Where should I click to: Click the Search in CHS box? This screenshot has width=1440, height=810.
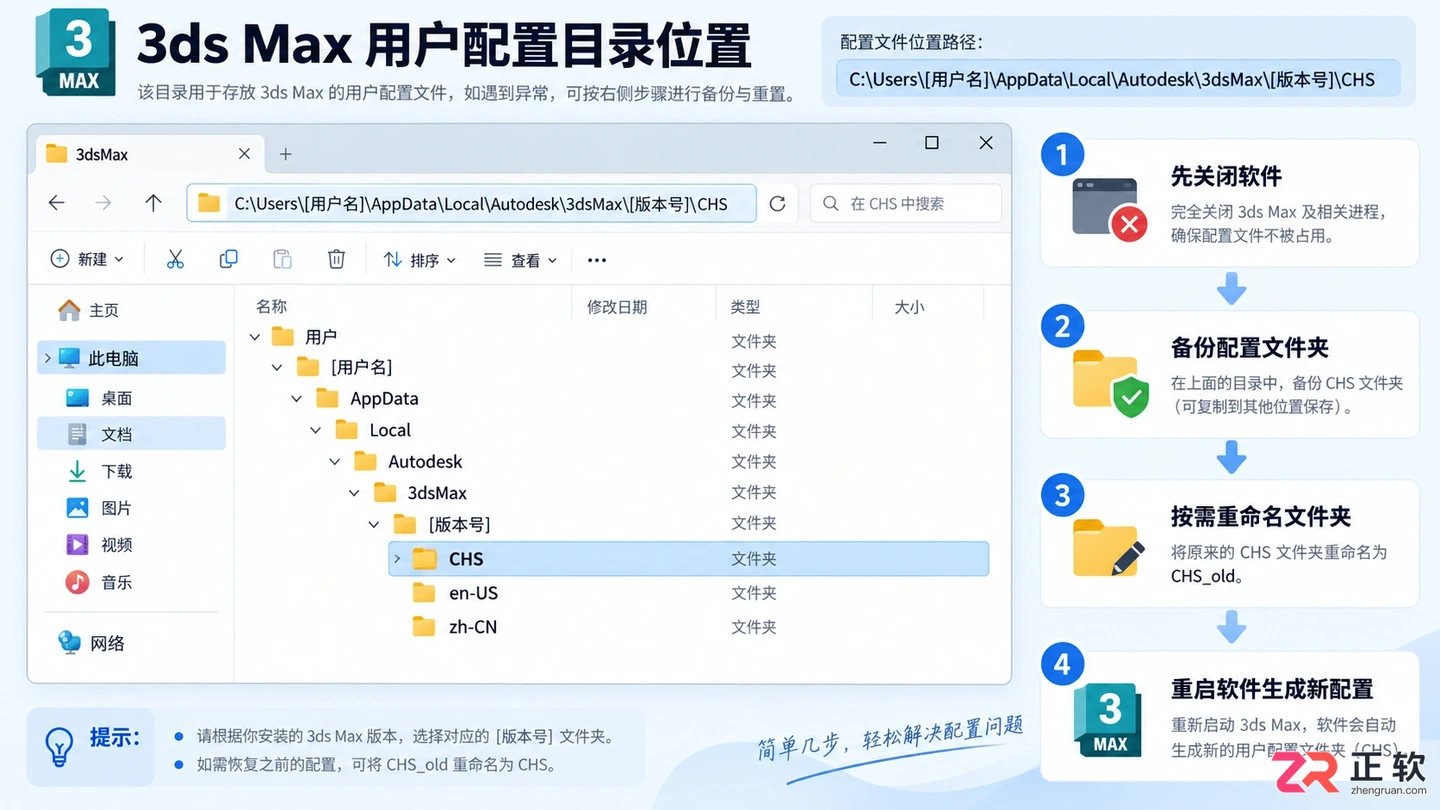click(x=906, y=204)
